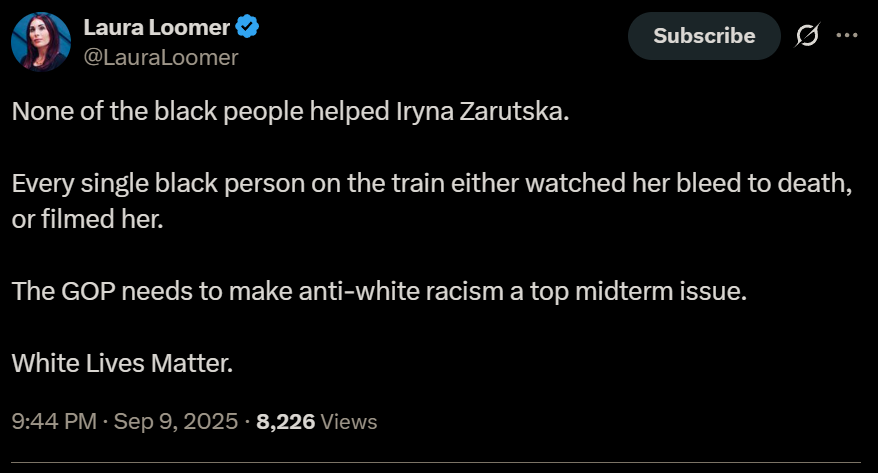Click the sentence about the GOP midterm issue
Image resolution: width=878 pixels, height=473 pixels.
379,293
